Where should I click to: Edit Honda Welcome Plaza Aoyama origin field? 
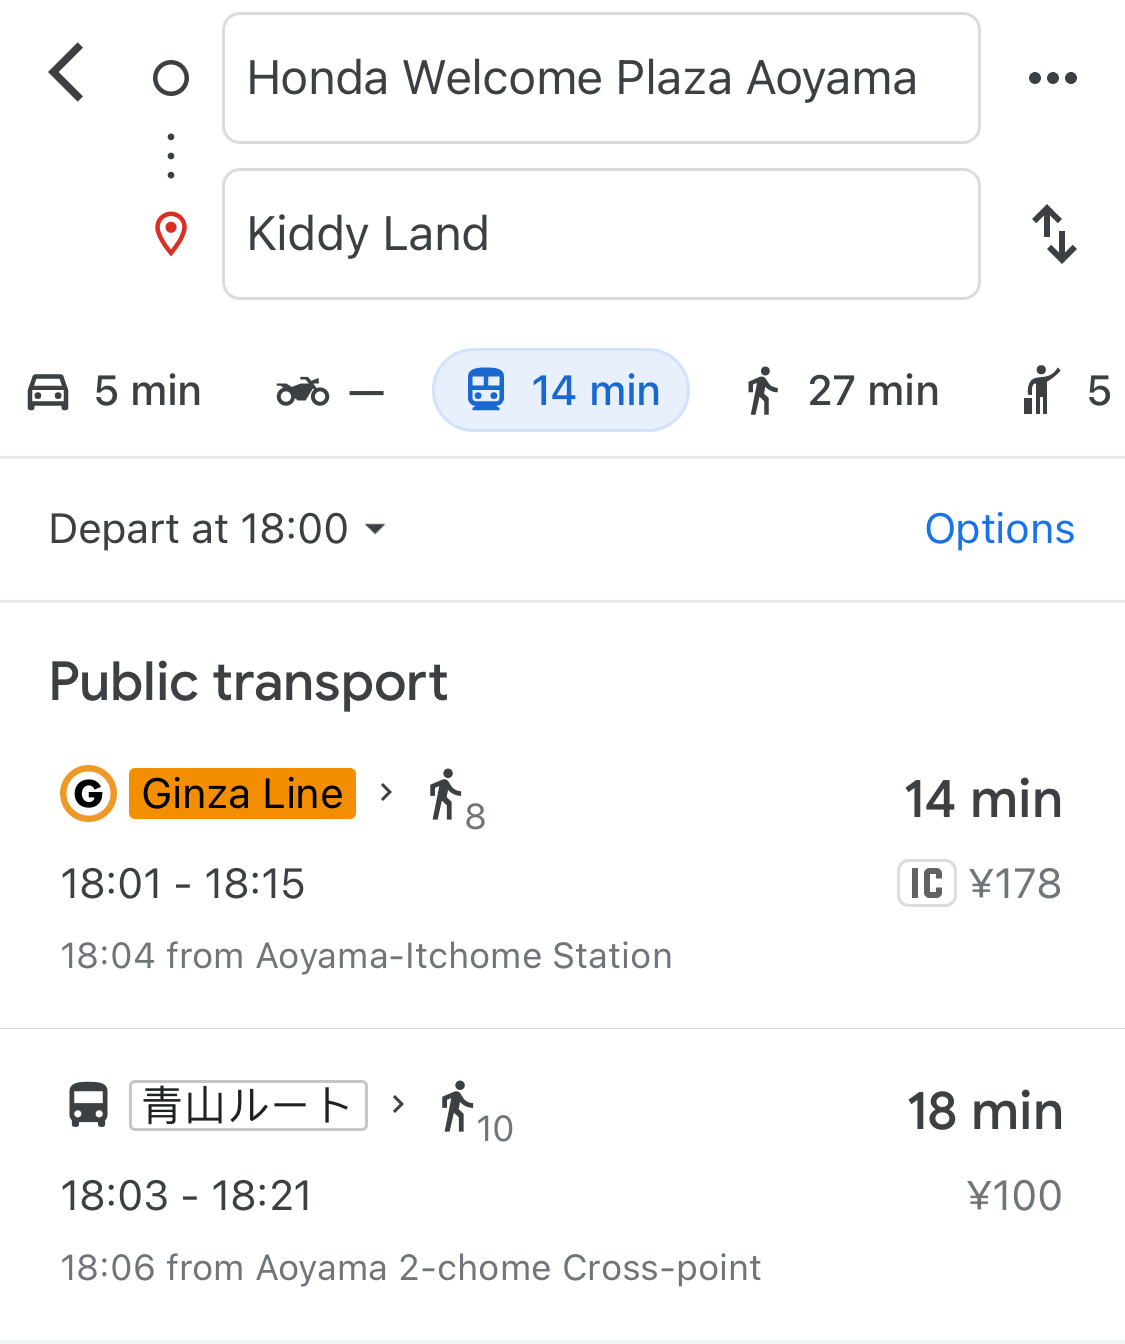tap(601, 78)
